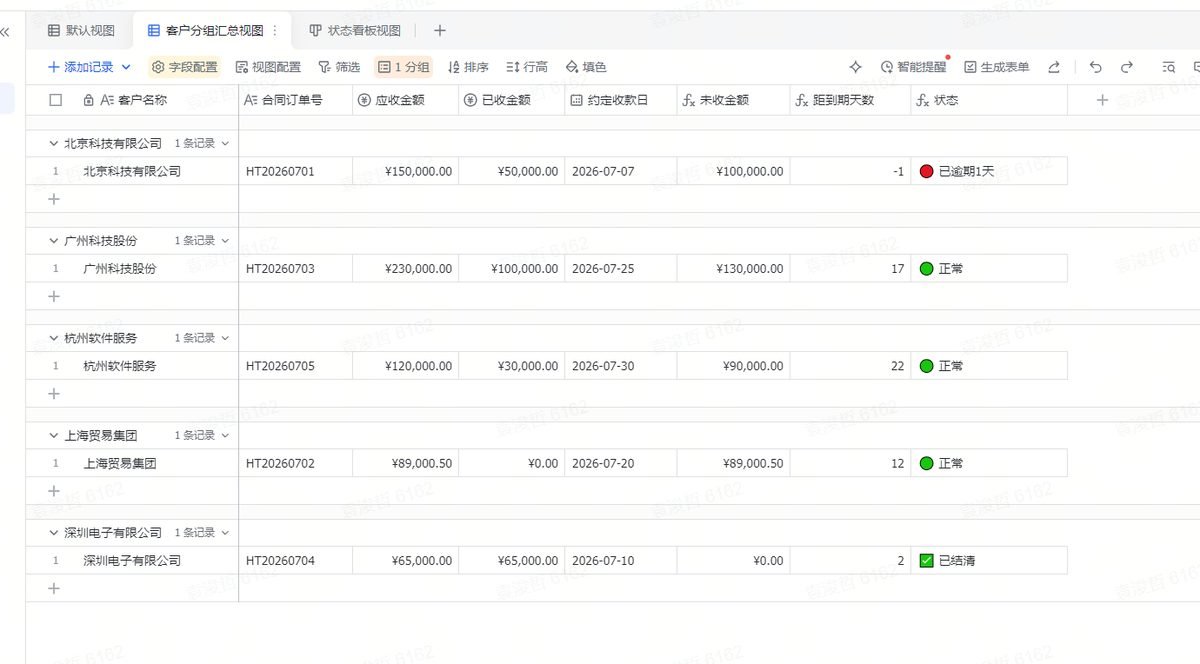Click the 添加记录 button

(81, 67)
